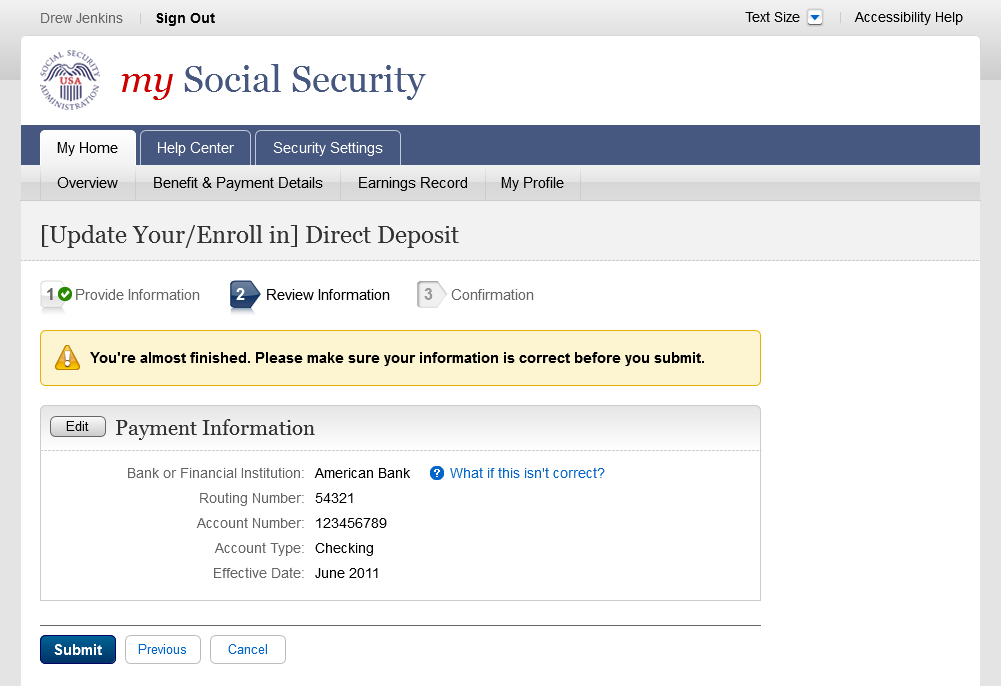
Task: Open the Accessibility Help link
Action: pos(908,18)
